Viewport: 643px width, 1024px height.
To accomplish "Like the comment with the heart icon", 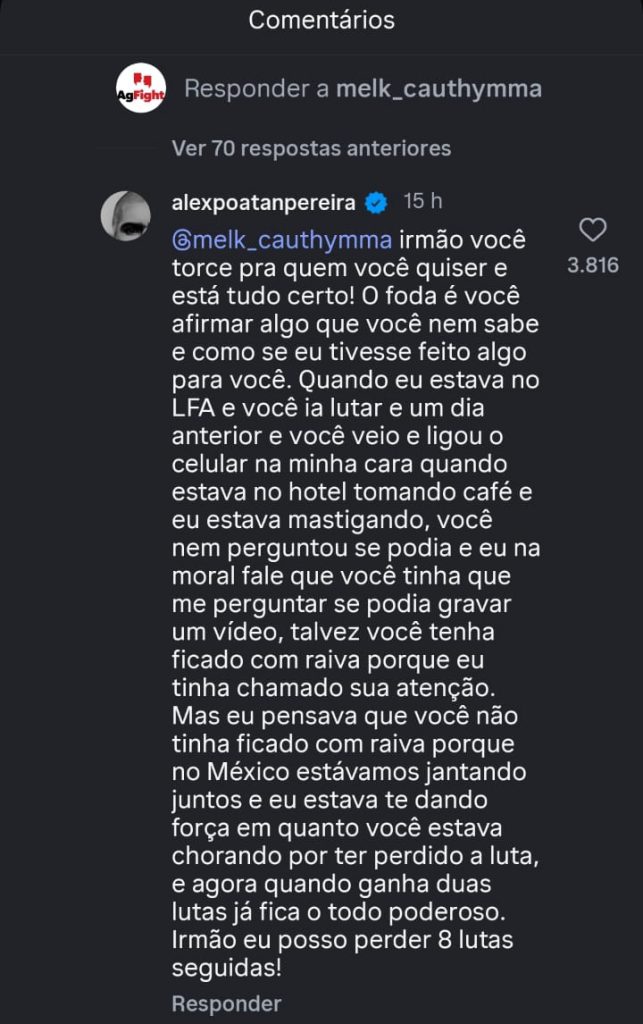I will 593,230.
